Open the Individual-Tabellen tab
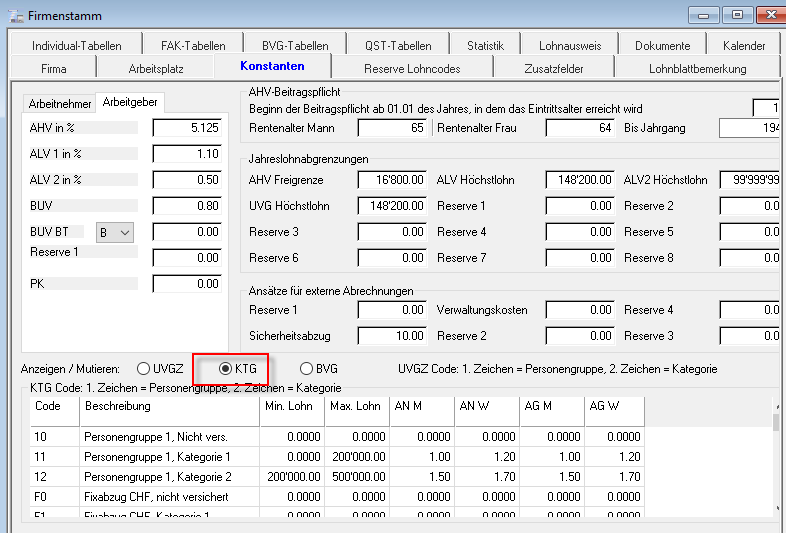 [x=76, y=46]
